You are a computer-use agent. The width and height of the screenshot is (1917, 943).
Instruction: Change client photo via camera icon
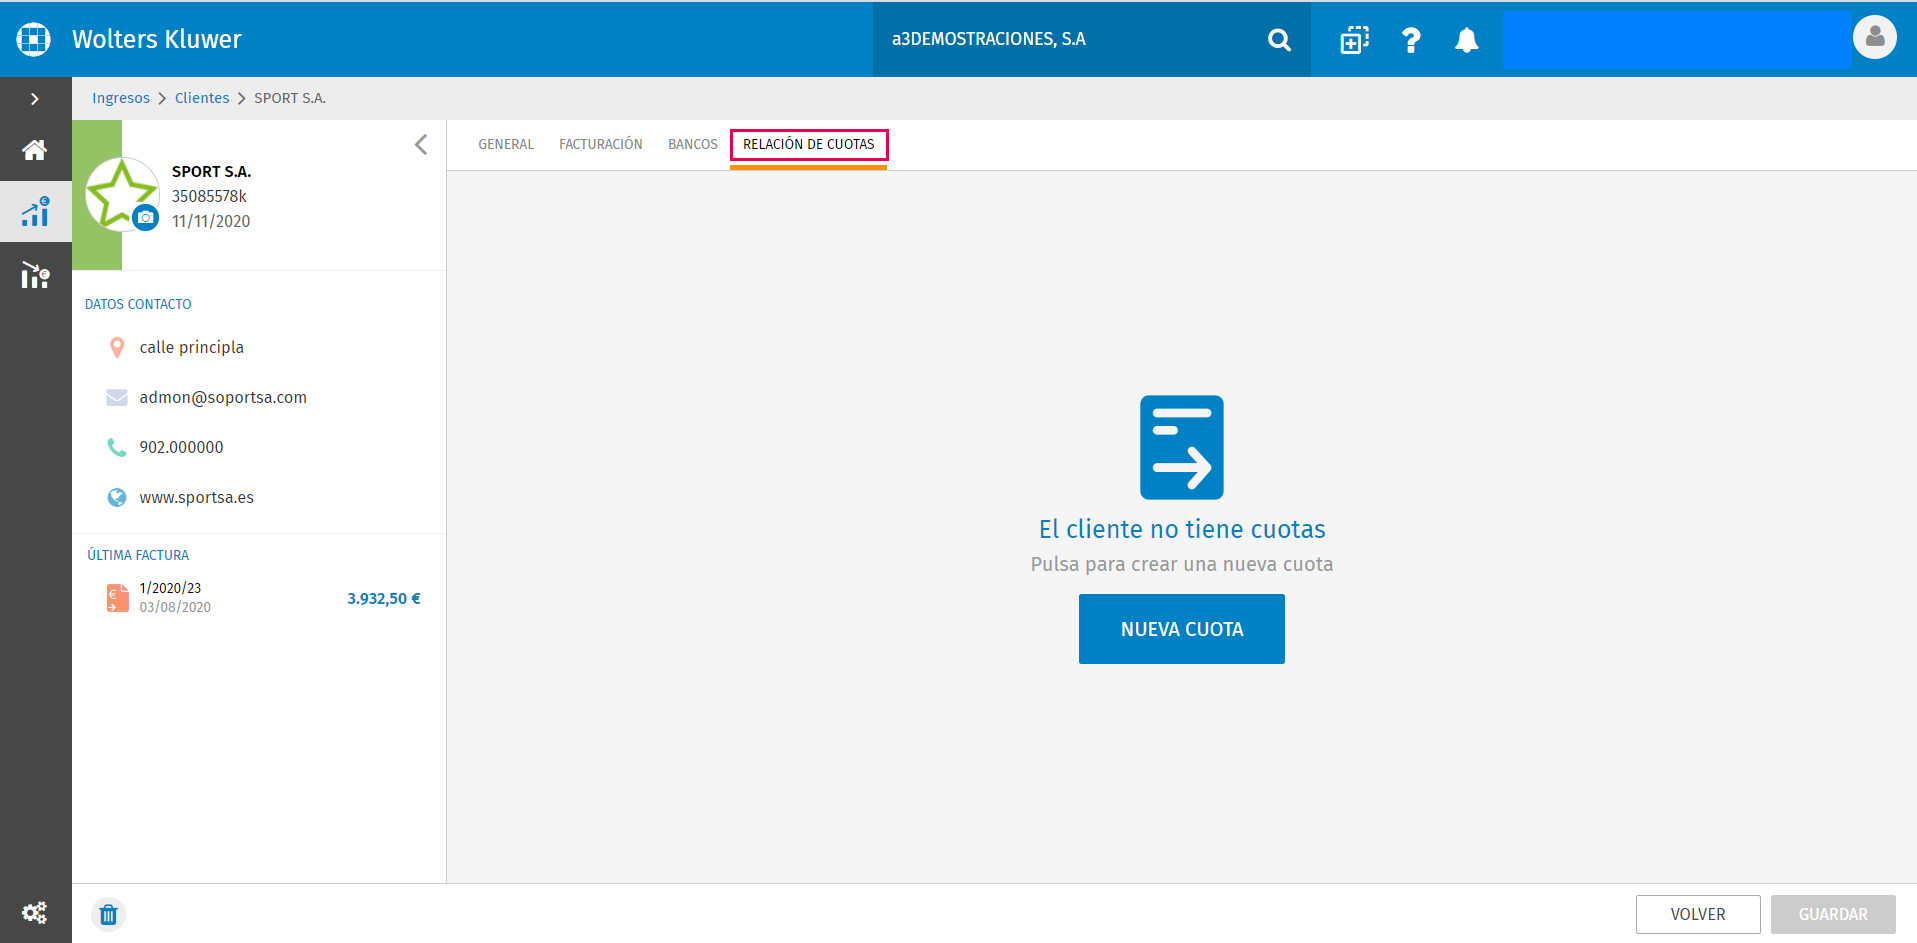point(146,218)
